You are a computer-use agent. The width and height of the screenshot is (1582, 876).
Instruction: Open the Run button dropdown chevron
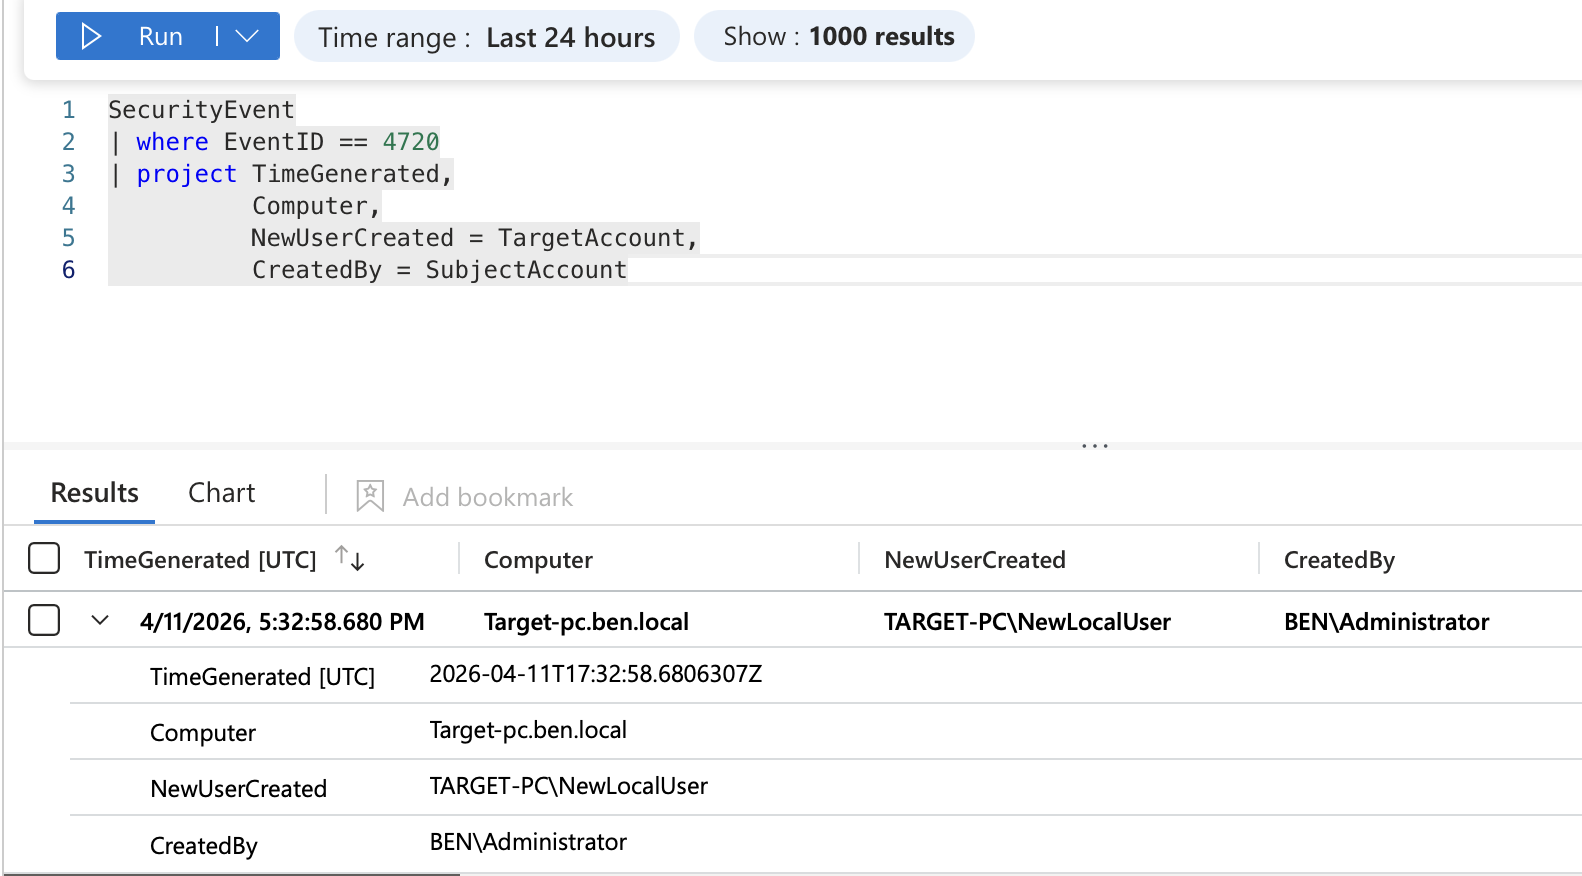(247, 37)
